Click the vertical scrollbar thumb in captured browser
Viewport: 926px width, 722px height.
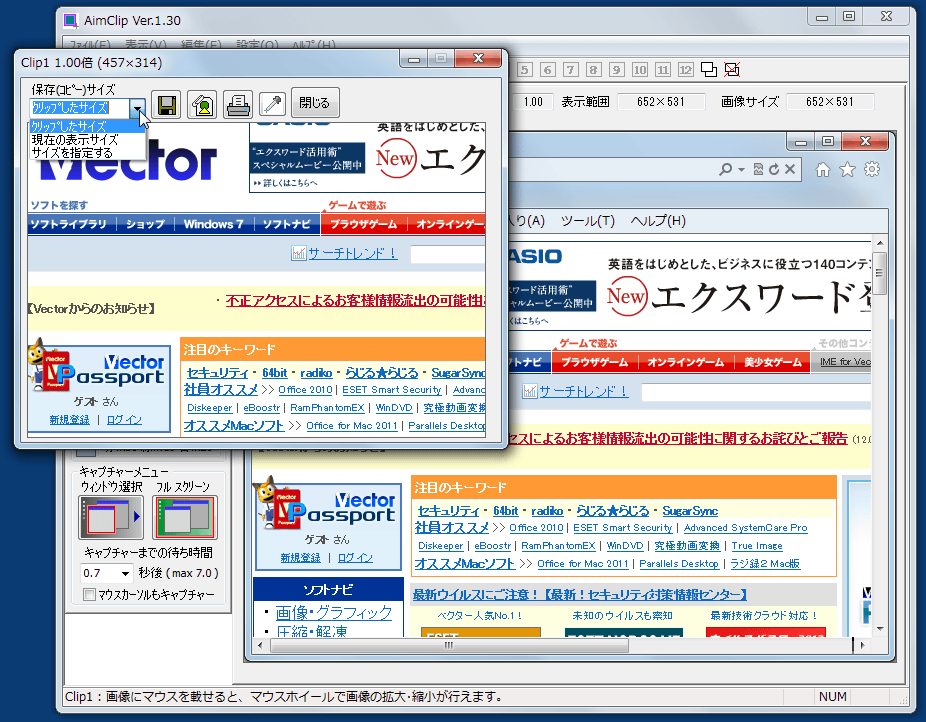(879, 273)
